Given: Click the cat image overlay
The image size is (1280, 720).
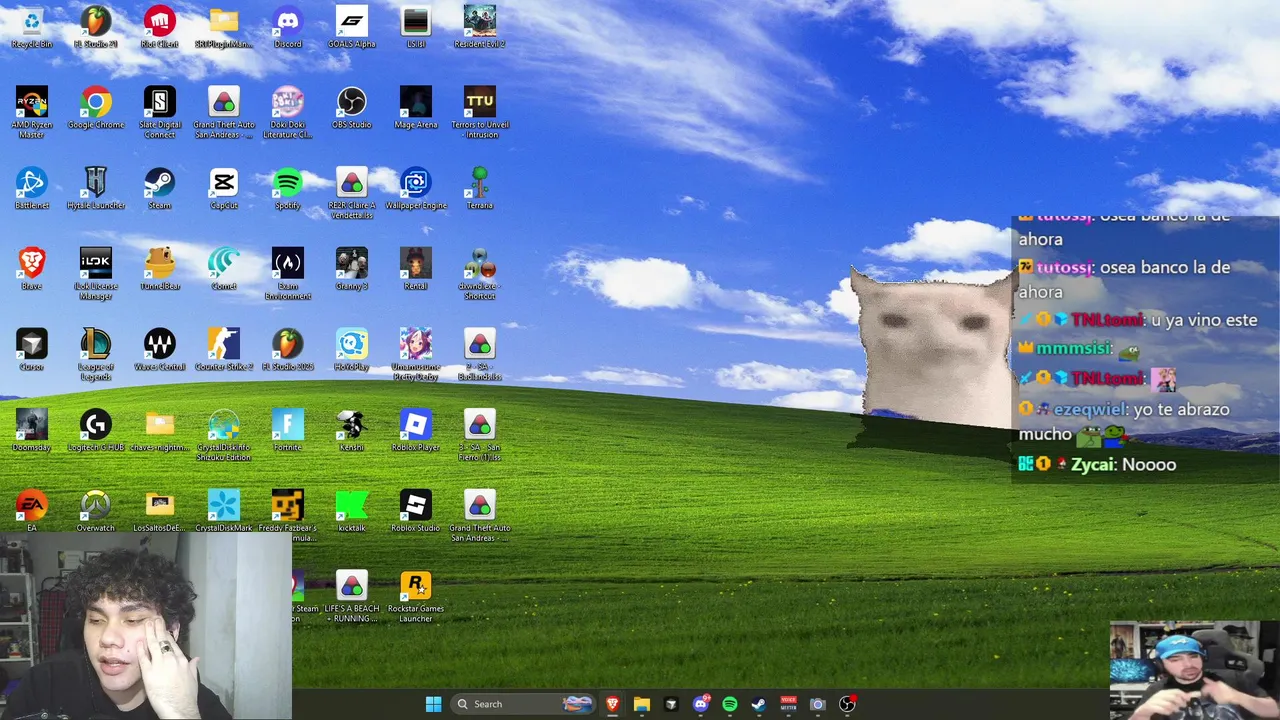Looking at the screenshot, I should 930,350.
